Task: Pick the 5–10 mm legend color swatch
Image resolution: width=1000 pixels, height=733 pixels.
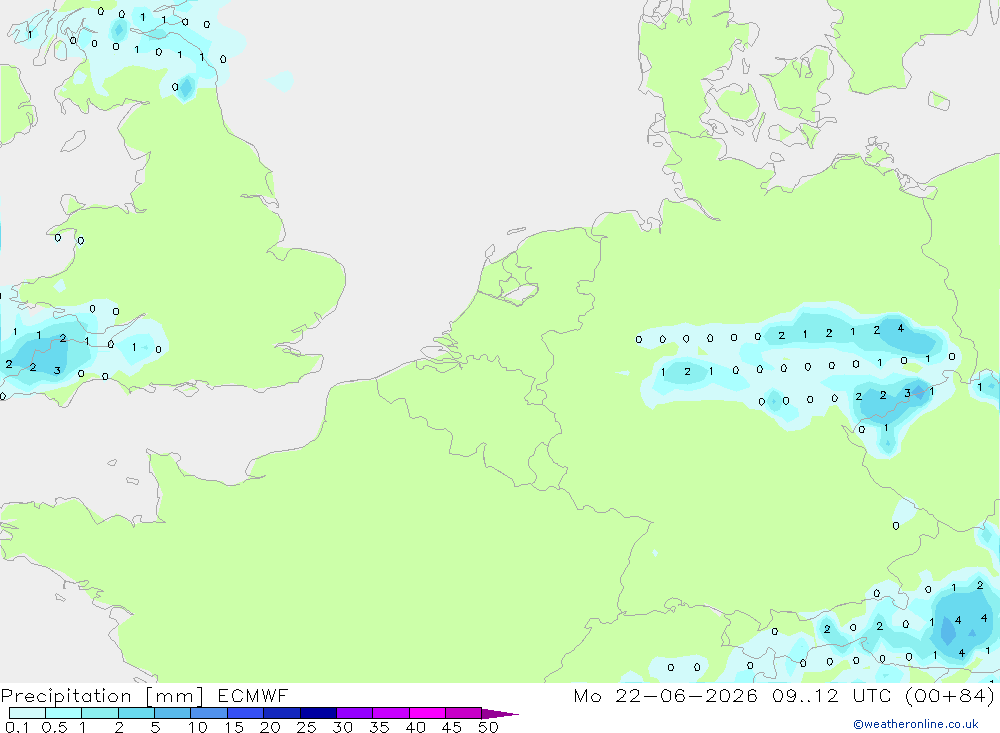Action: (173, 713)
